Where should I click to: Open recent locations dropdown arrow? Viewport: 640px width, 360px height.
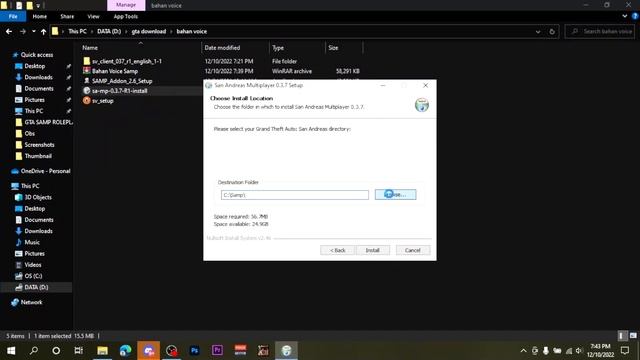(33, 31)
